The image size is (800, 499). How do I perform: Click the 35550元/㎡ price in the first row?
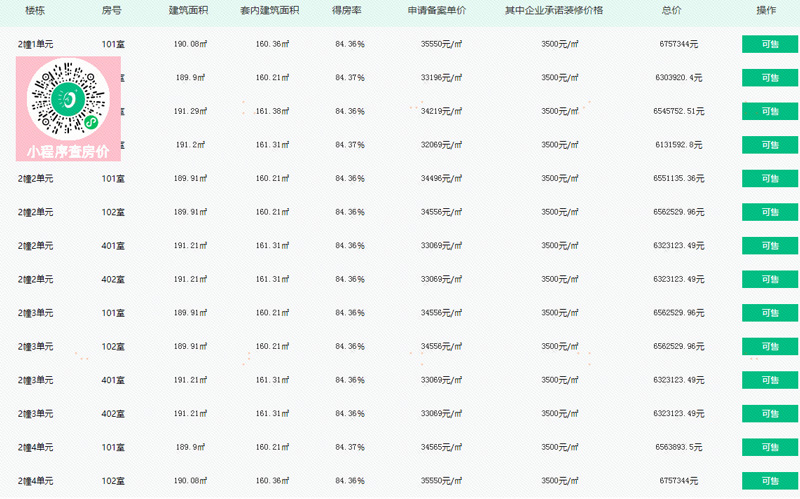(441, 44)
